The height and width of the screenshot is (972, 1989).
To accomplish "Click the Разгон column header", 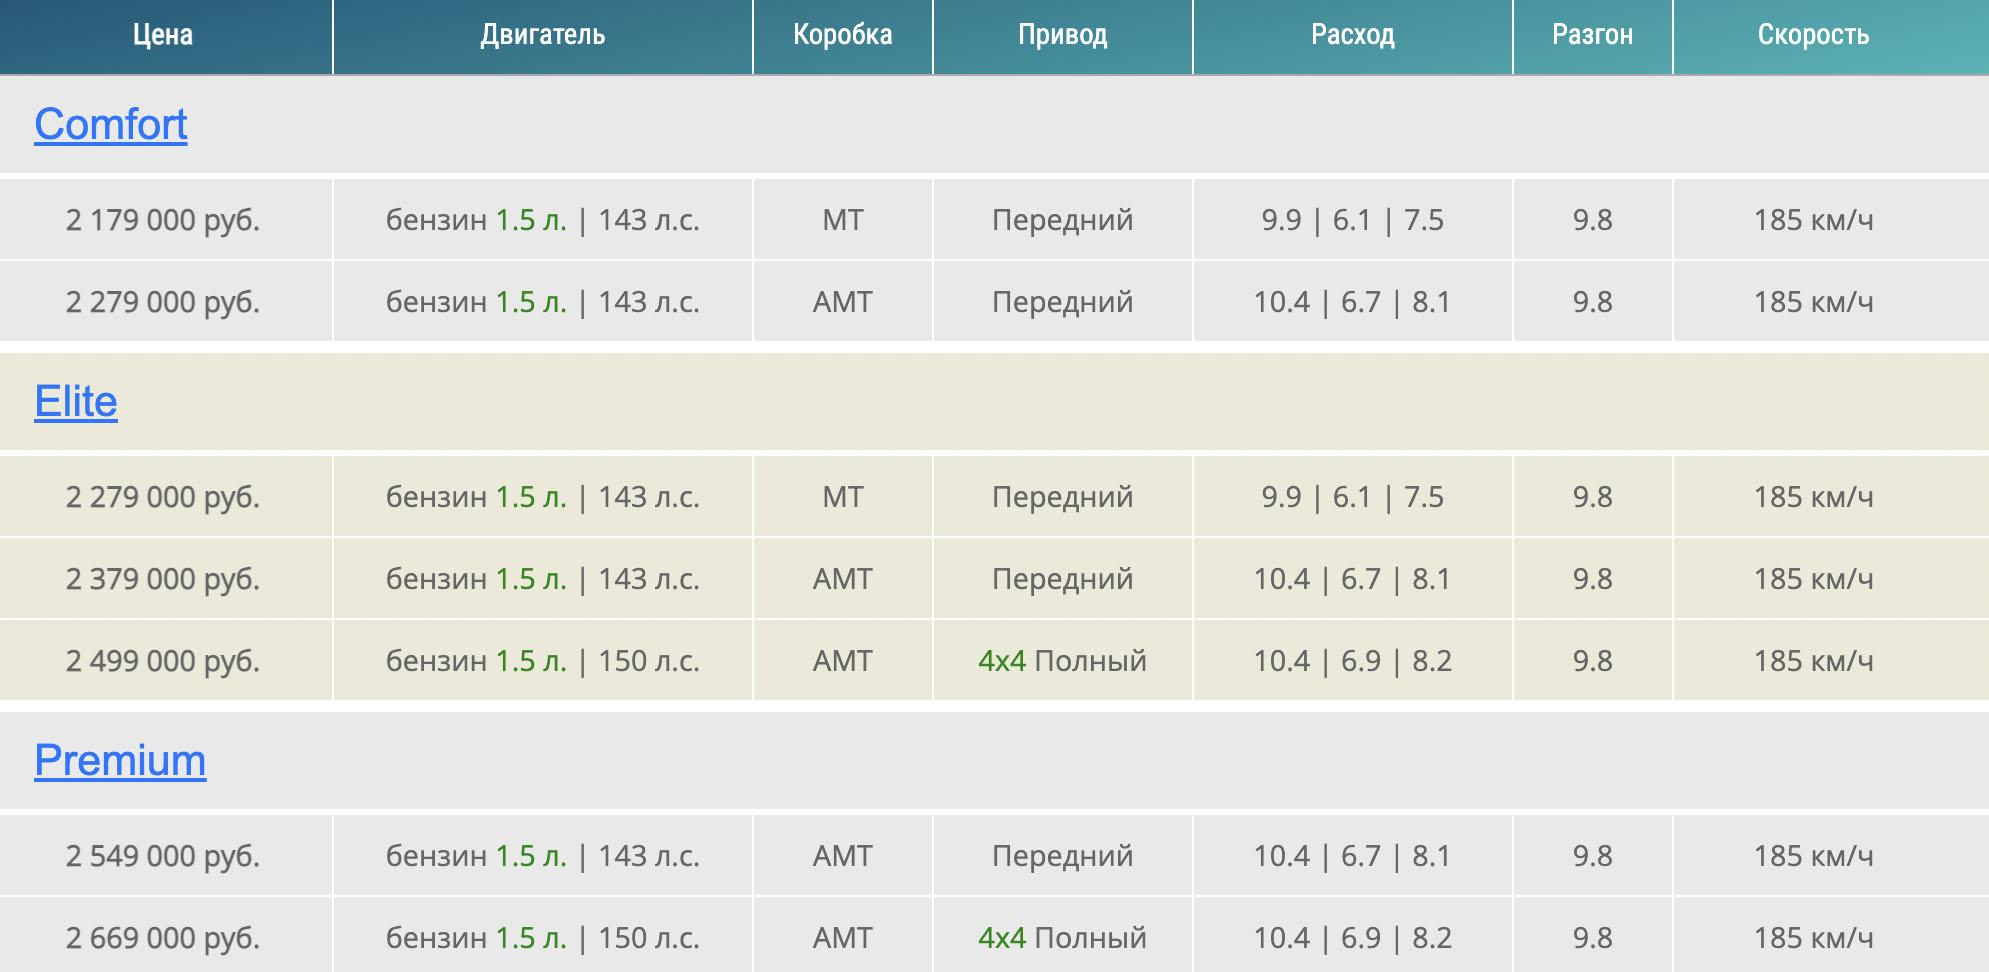I will pyautogui.click(x=1592, y=35).
